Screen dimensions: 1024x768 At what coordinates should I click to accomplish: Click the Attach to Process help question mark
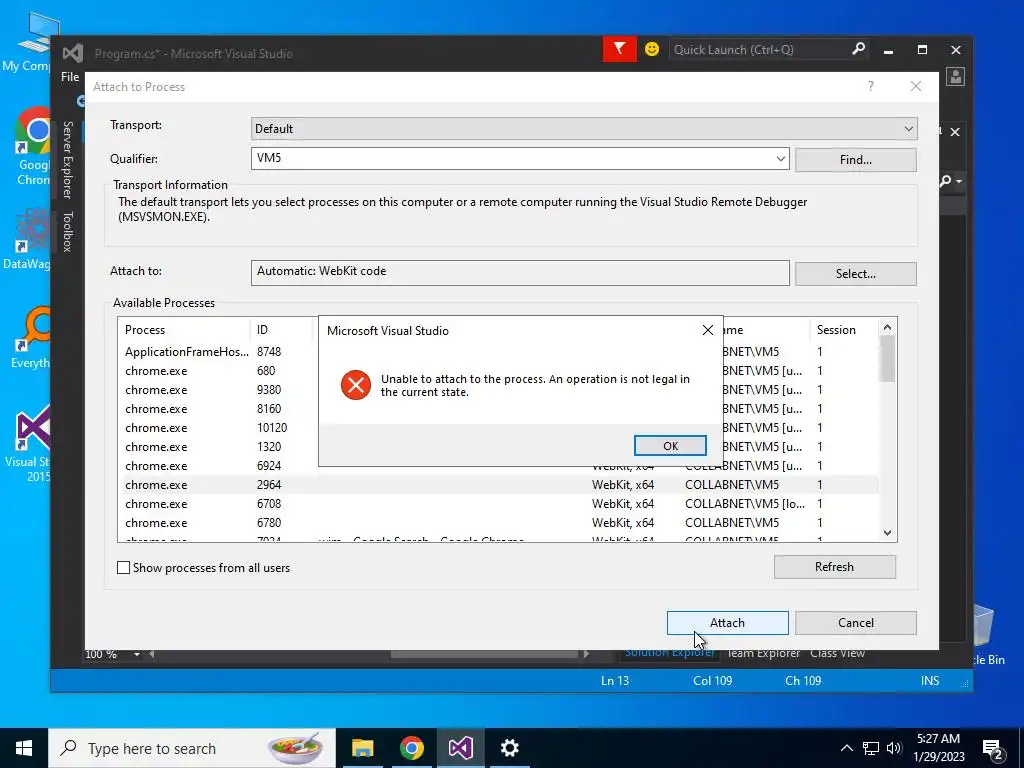pyautogui.click(x=871, y=86)
